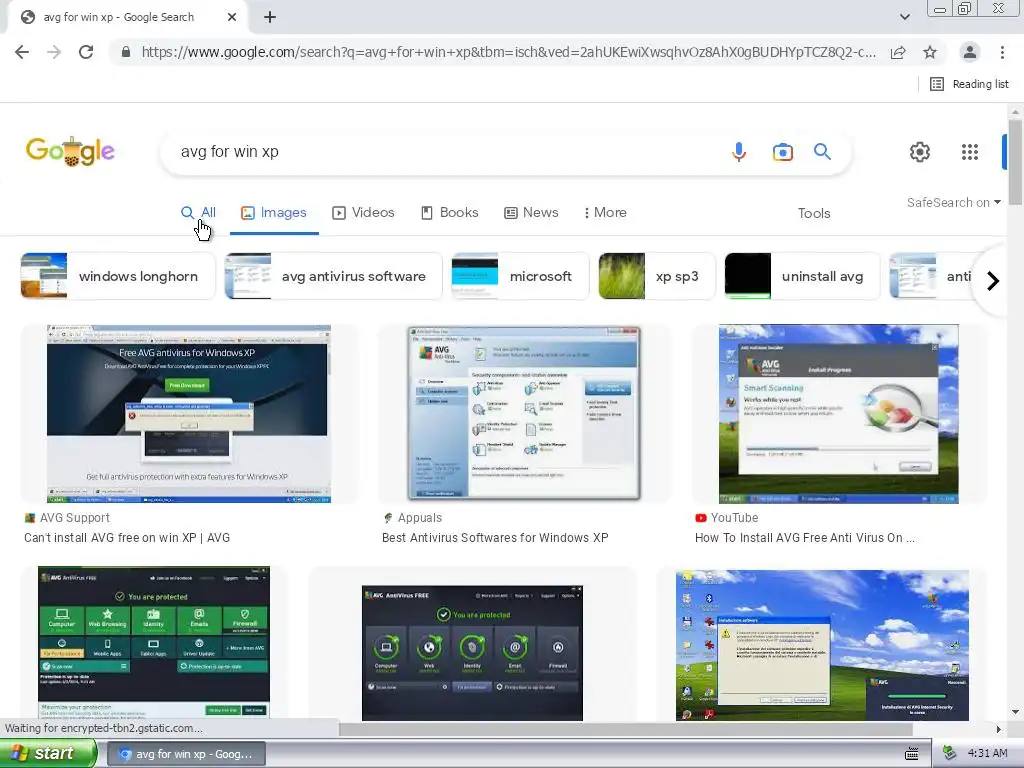Open Chrome three-dot menu
The height and width of the screenshot is (768, 1024).
coord(1002,52)
